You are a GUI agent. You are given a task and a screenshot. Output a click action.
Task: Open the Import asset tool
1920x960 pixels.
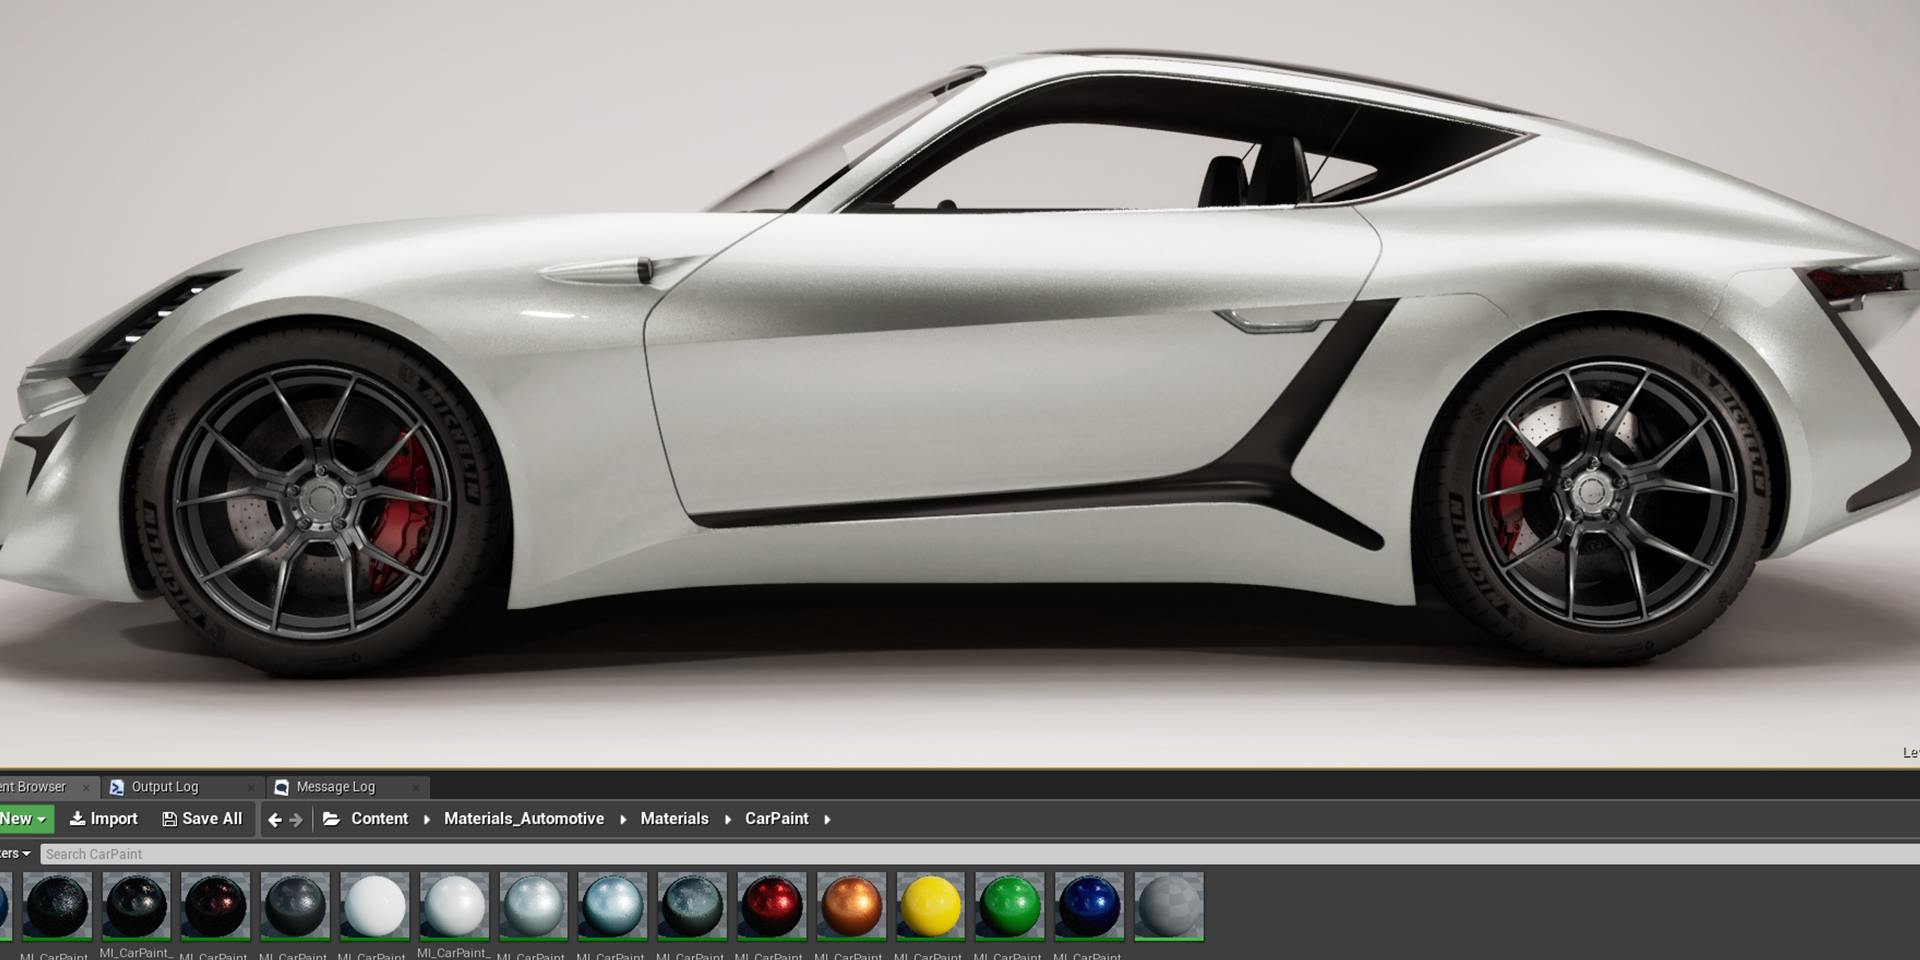[x=103, y=818]
